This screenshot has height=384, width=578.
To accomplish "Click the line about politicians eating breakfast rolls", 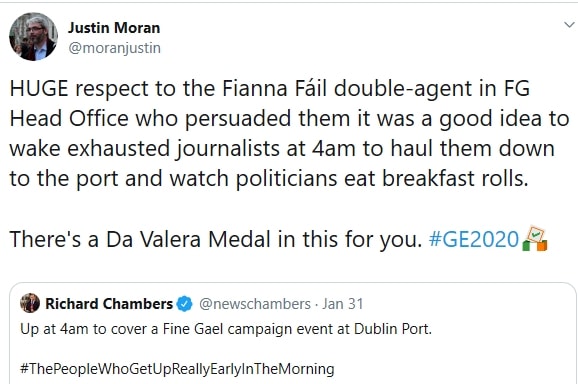I will point(269,179).
